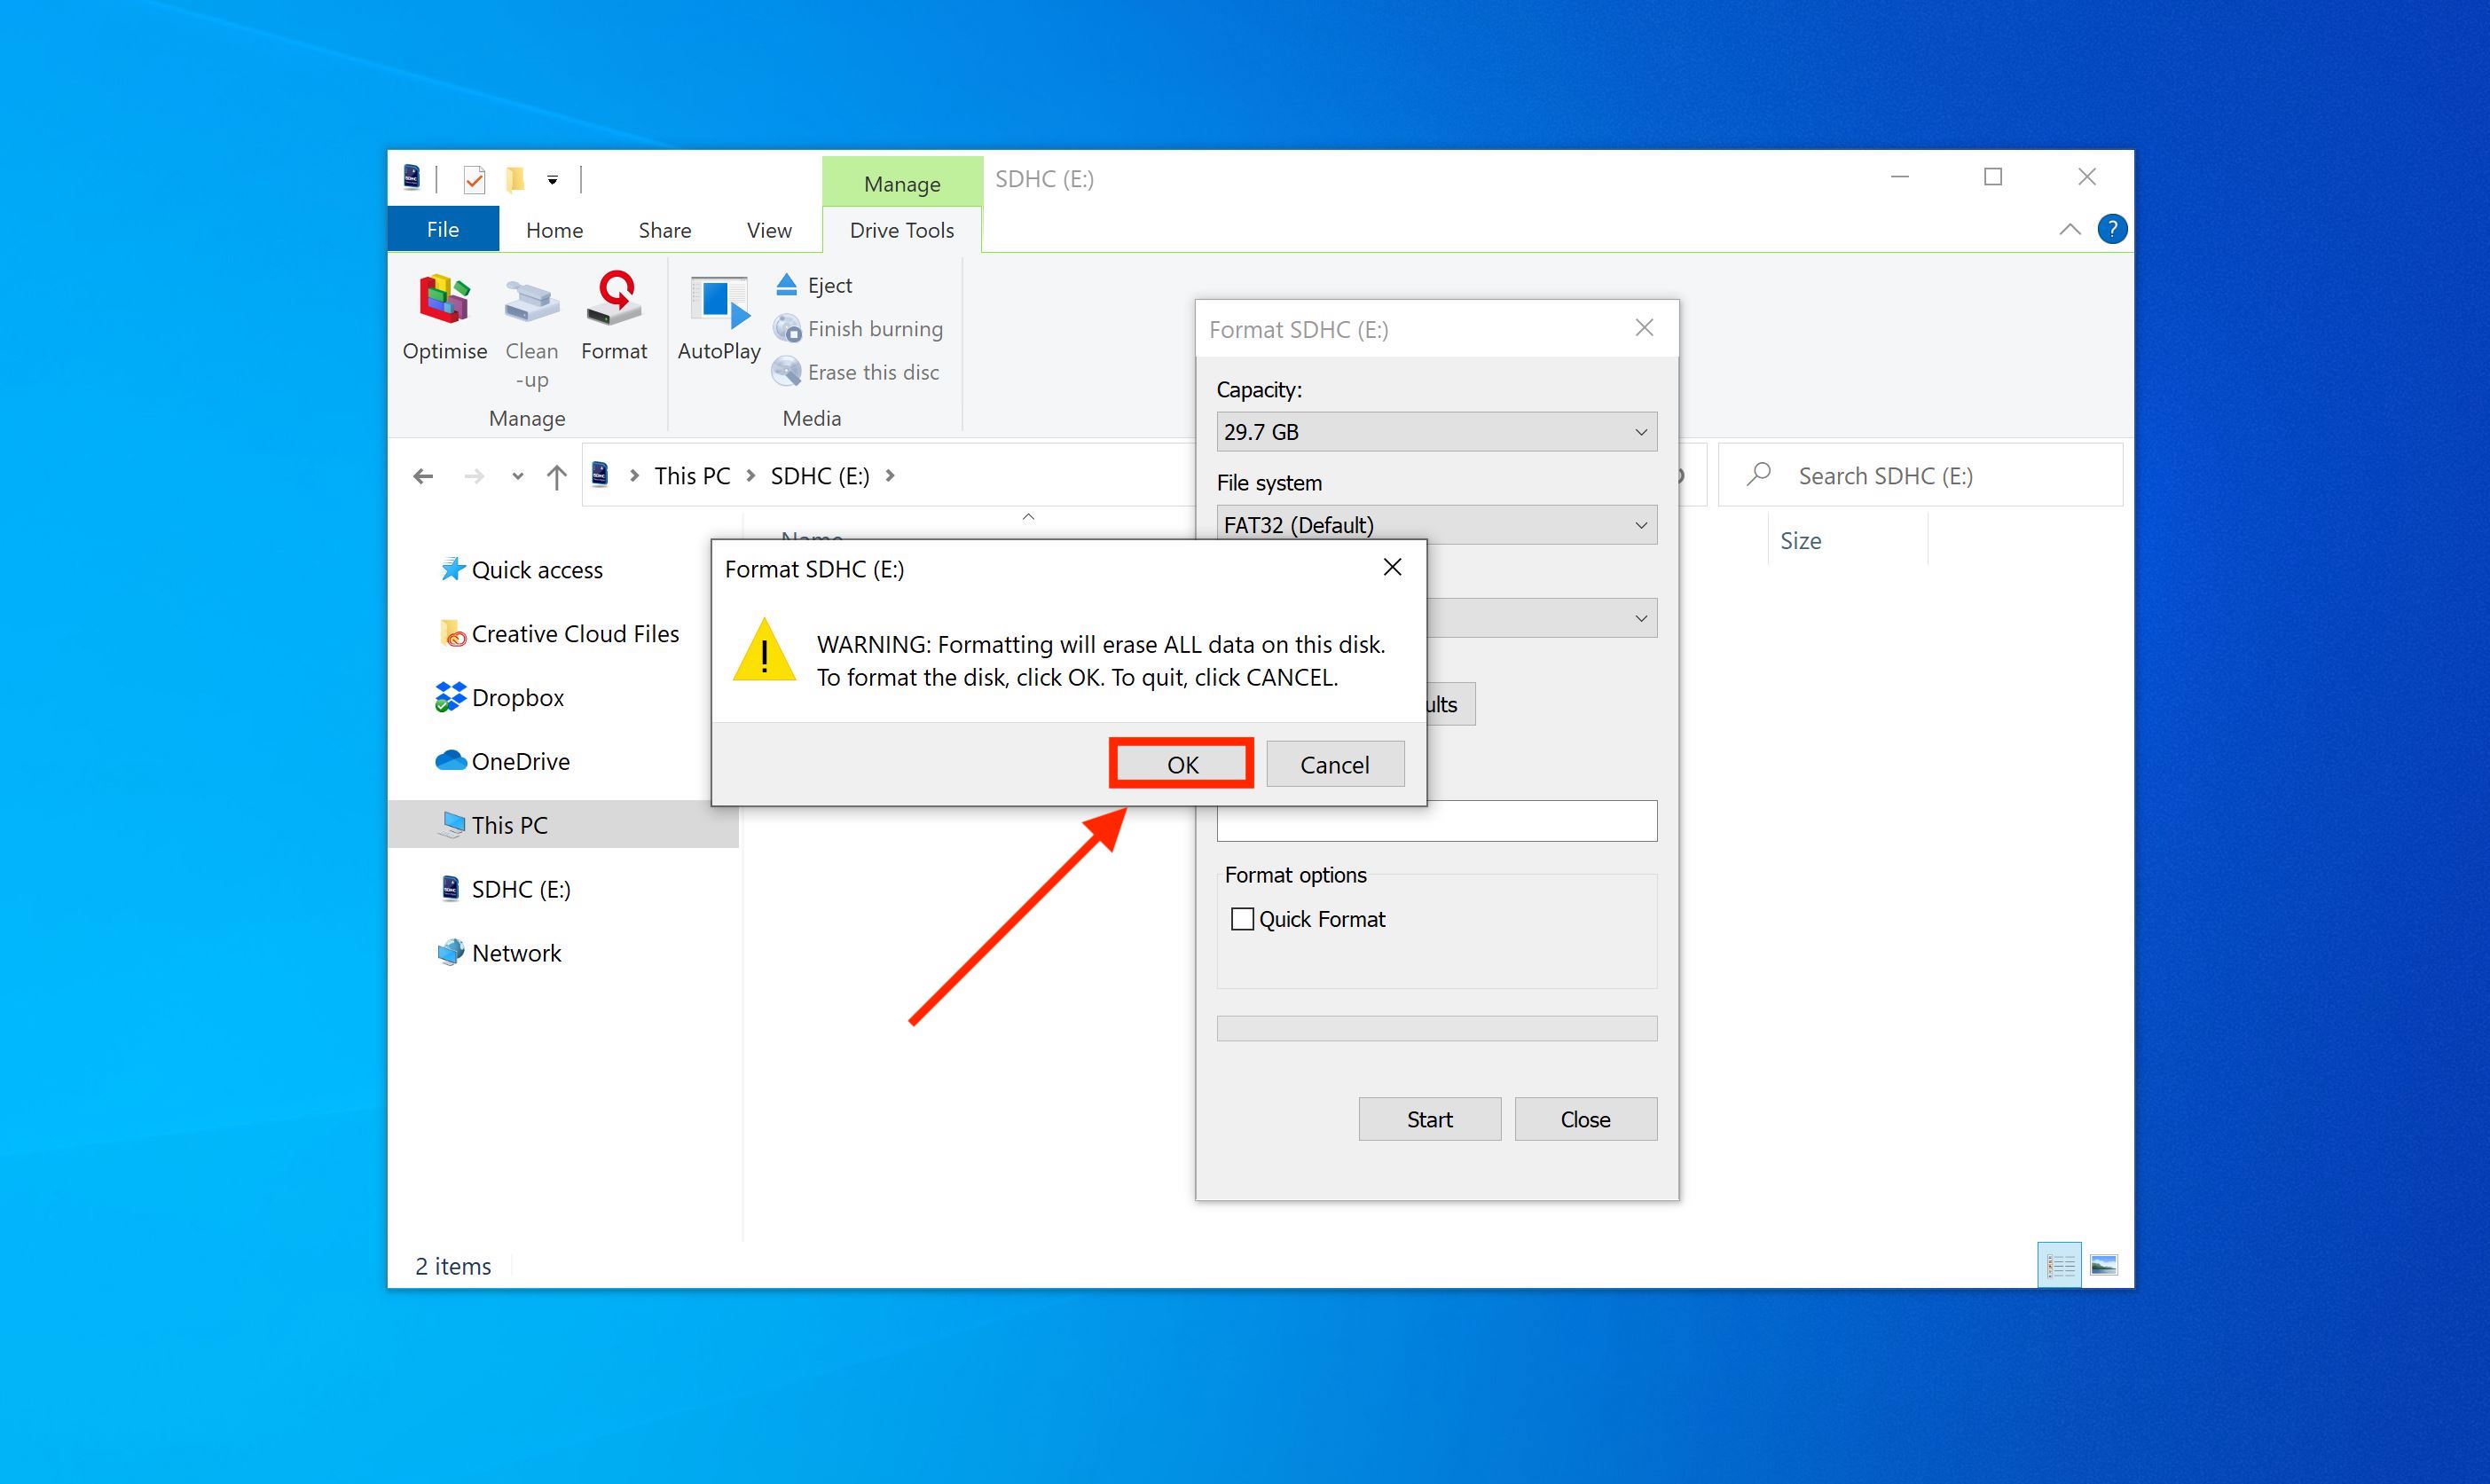Image resolution: width=2490 pixels, height=1484 pixels.
Task: Click Cancel to abort formatting
Action: pos(1335,763)
